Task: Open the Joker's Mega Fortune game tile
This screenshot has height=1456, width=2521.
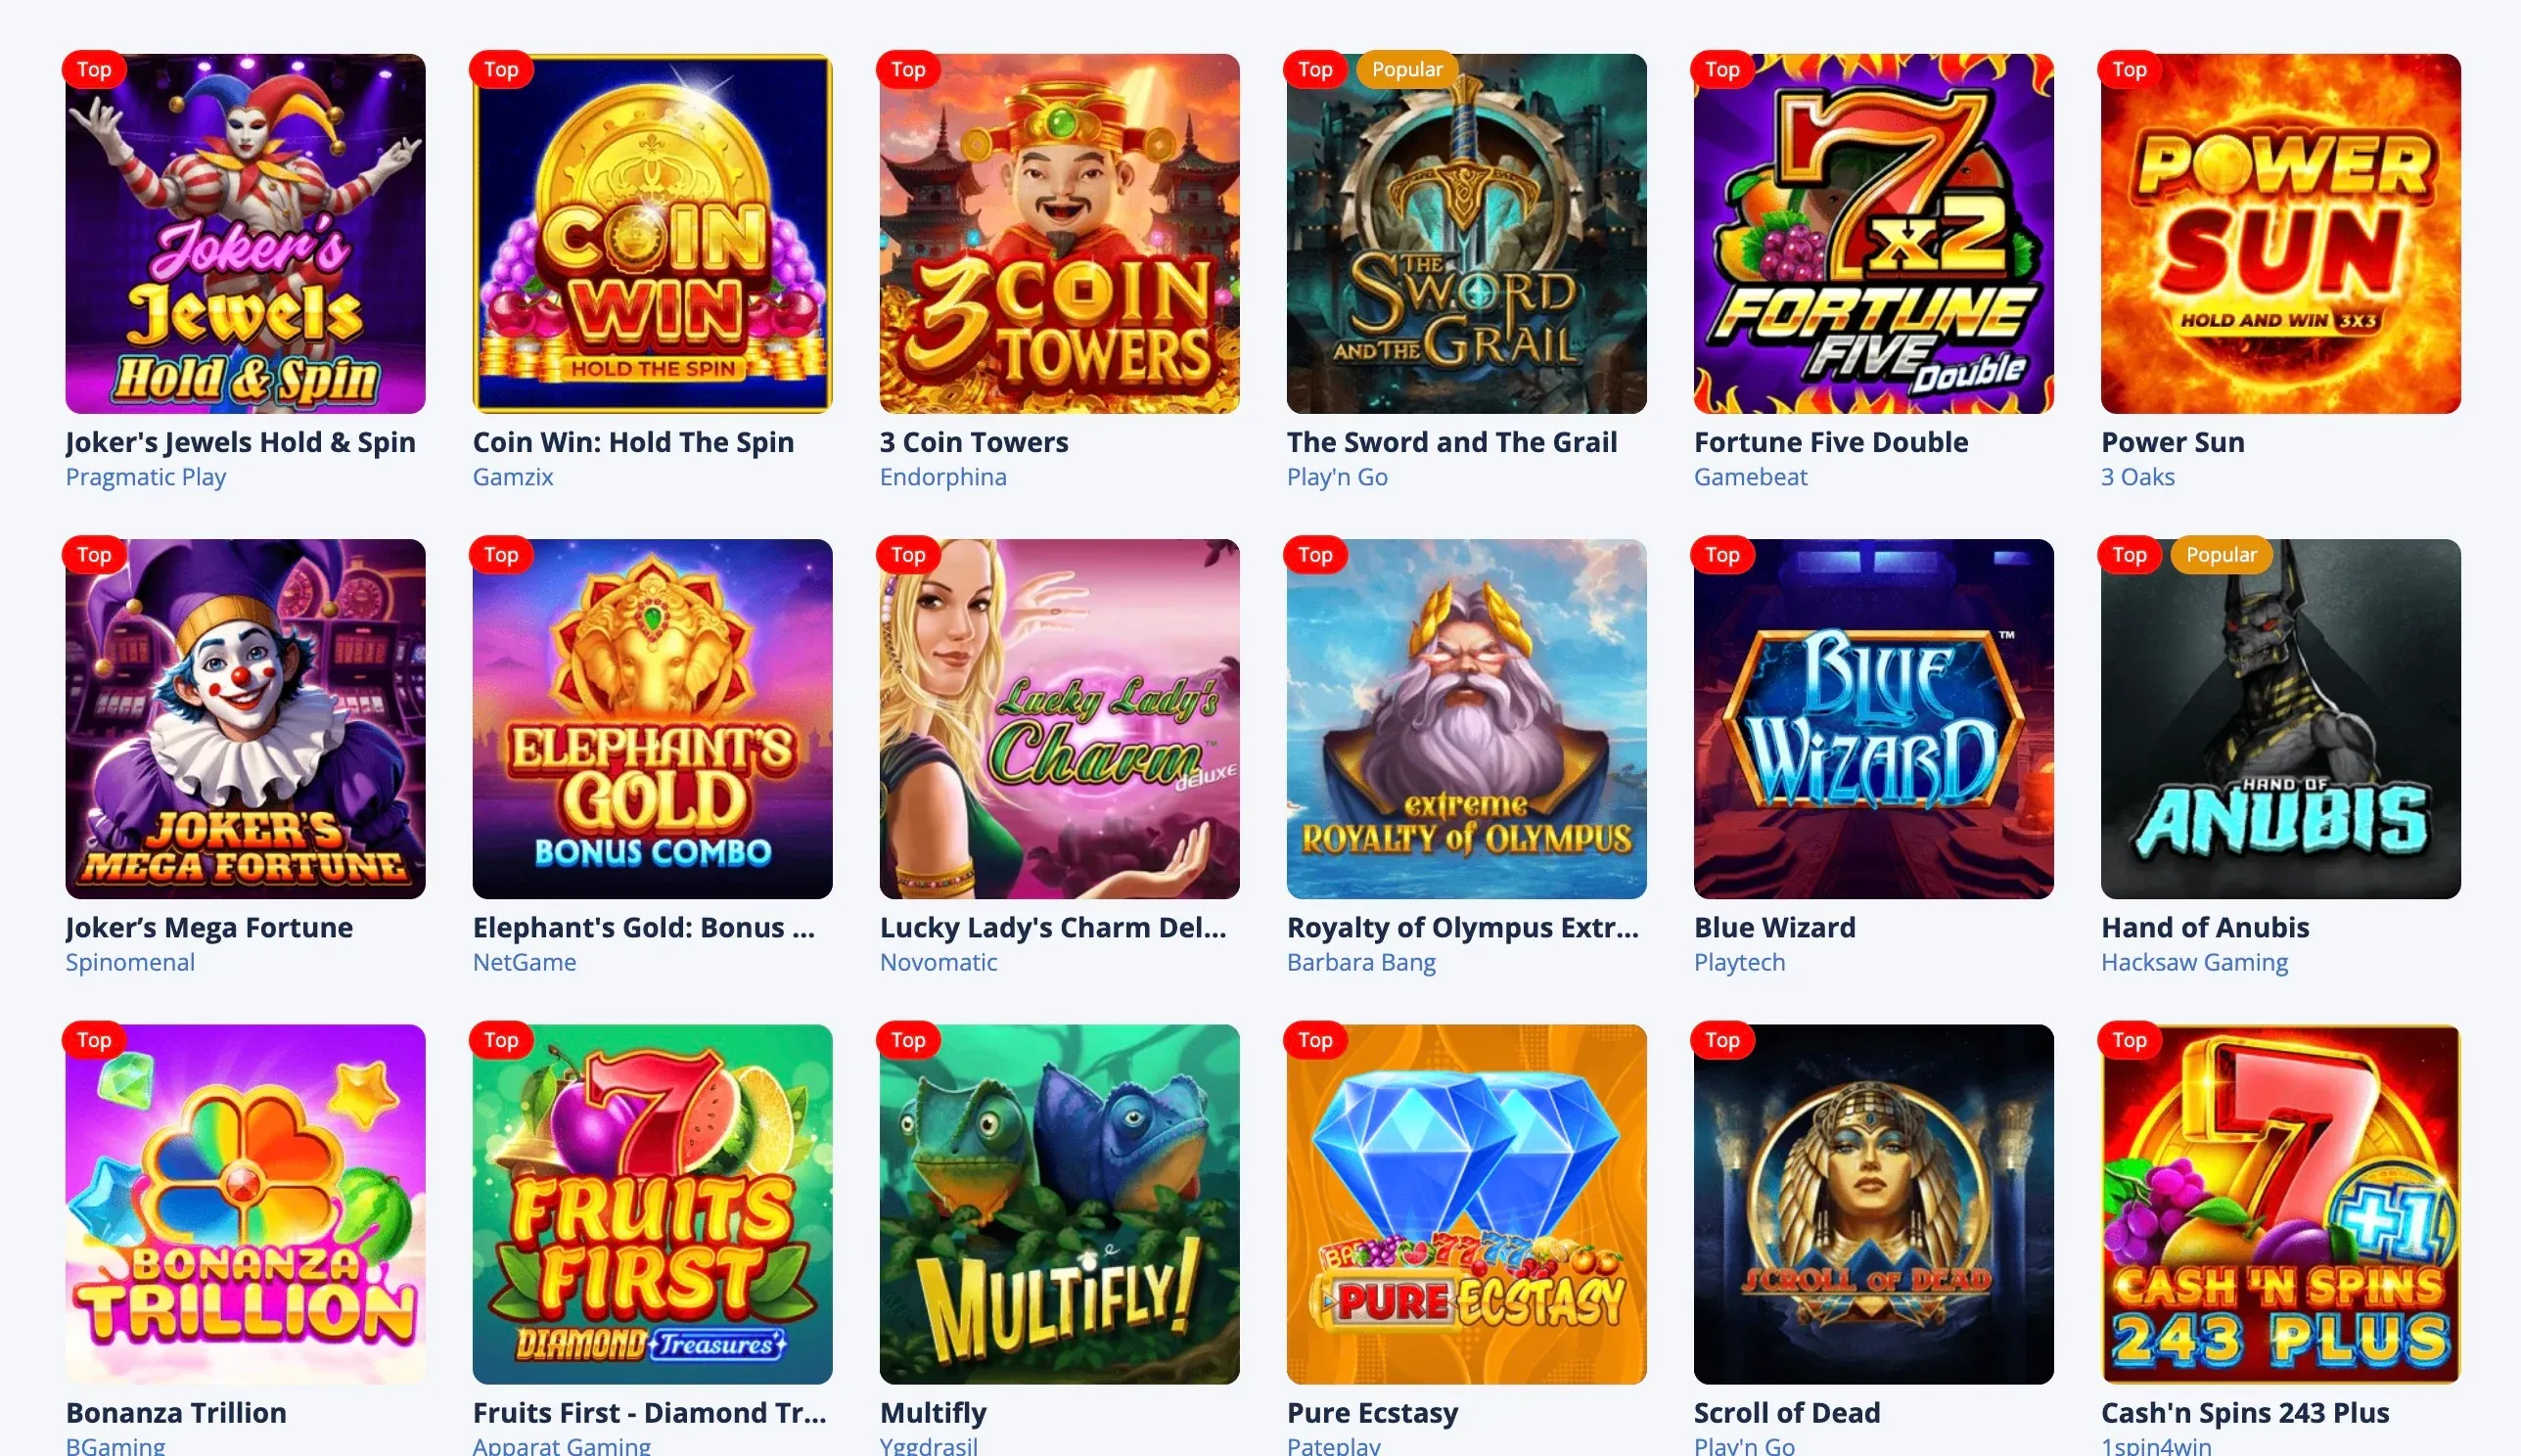Action: (245, 719)
